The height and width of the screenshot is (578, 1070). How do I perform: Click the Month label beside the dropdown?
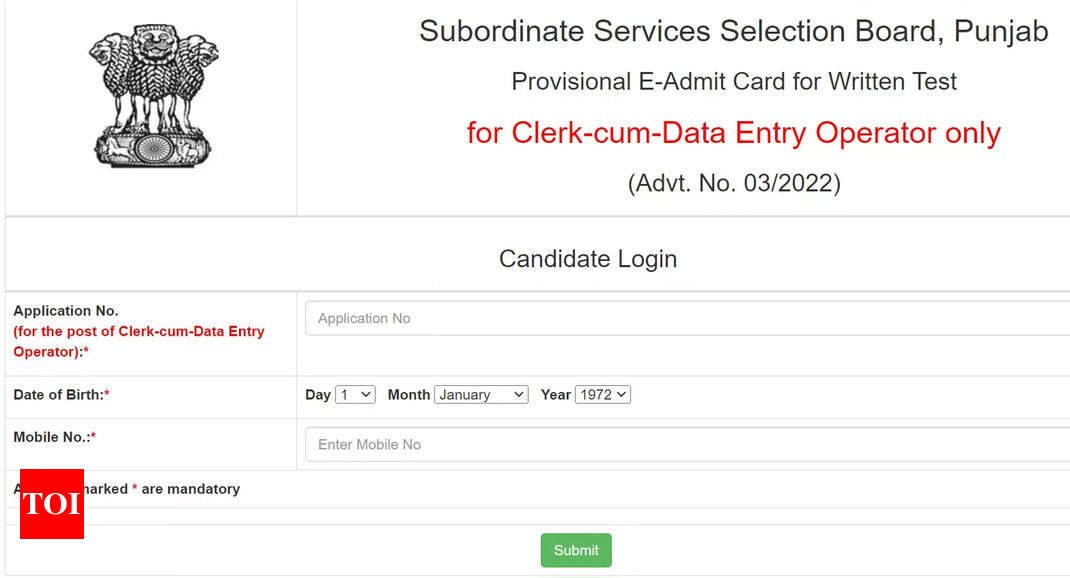[x=409, y=394]
